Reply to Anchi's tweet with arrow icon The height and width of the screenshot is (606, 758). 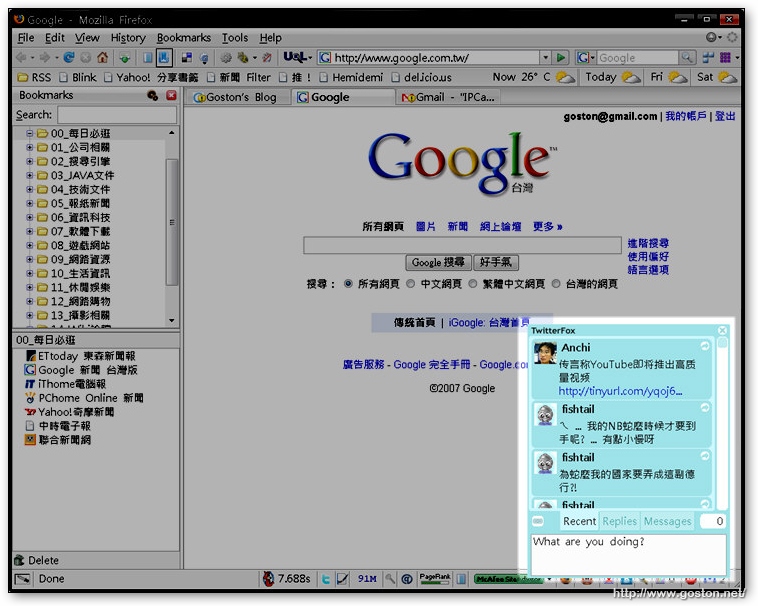pos(705,346)
